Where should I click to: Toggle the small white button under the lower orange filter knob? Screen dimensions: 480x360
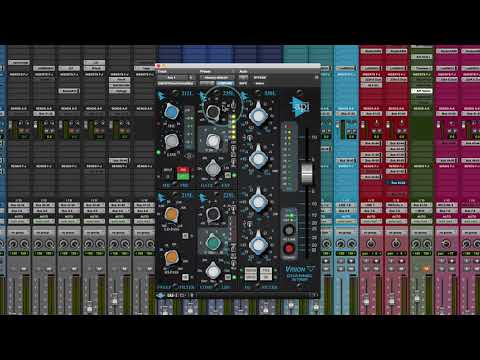(185, 277)
